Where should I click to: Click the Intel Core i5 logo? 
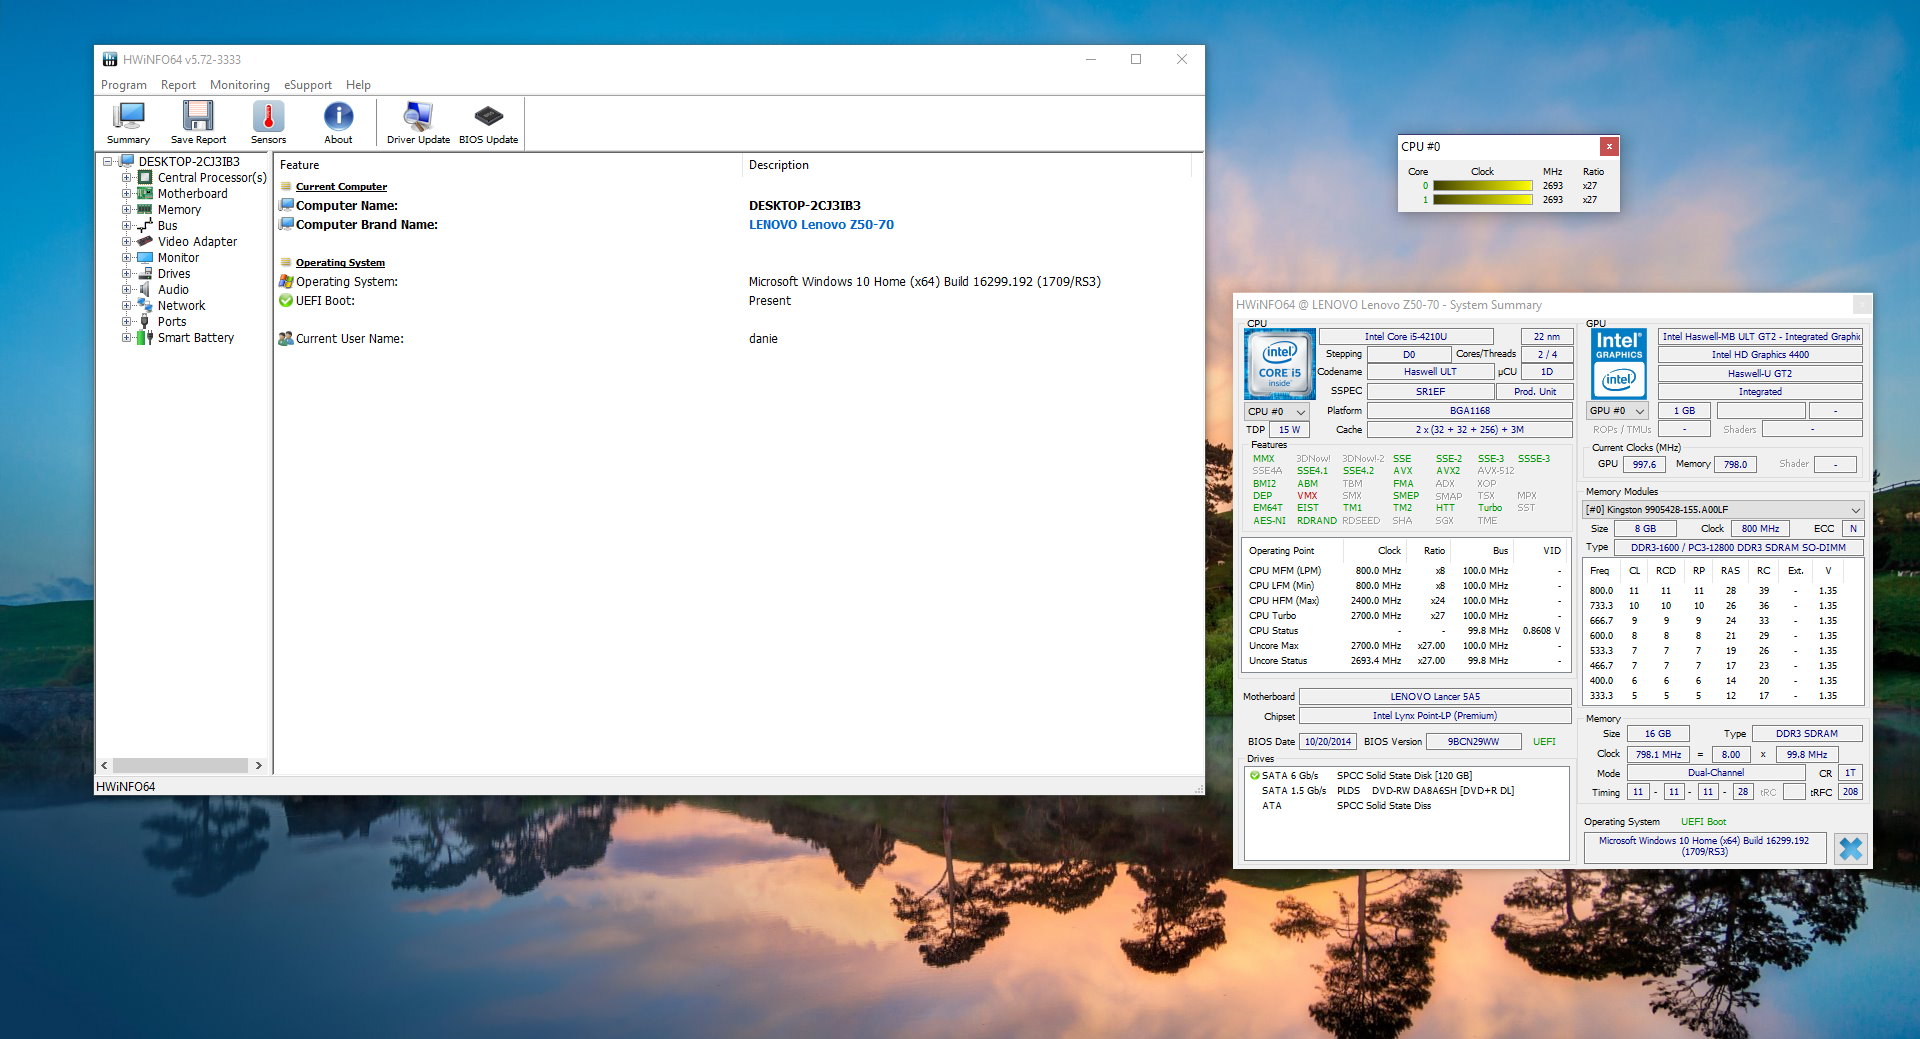(1279, 365)
